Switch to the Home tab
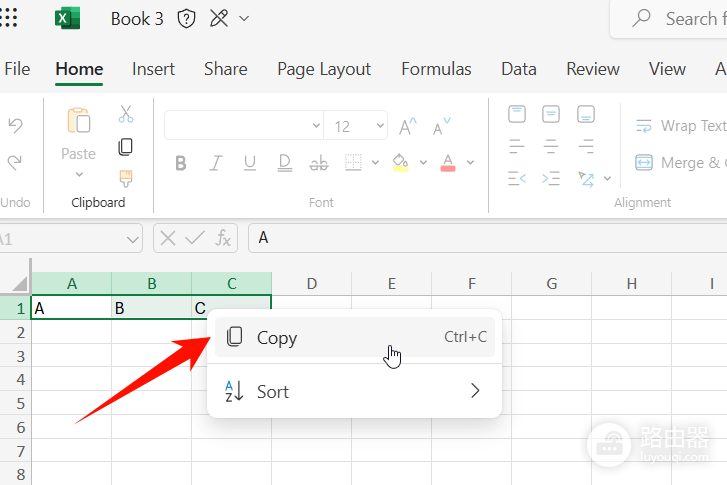 (79, 69)
